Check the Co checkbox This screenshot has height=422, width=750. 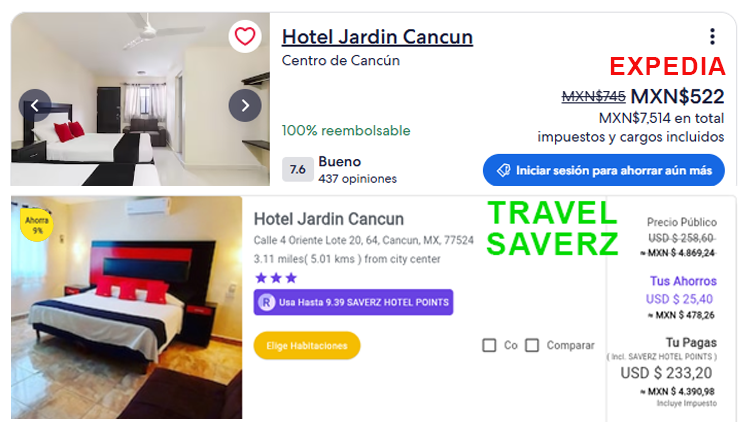click(489, 345)
